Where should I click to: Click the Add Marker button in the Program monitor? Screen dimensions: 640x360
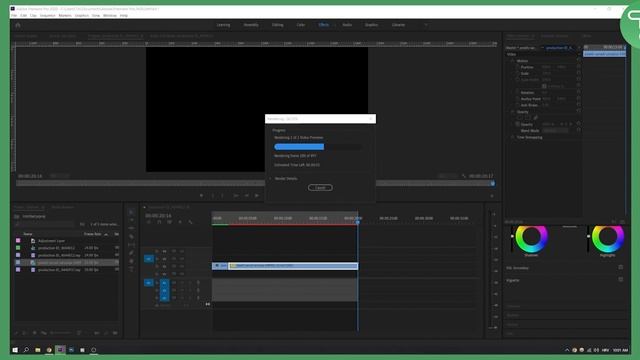click(201, 196)
